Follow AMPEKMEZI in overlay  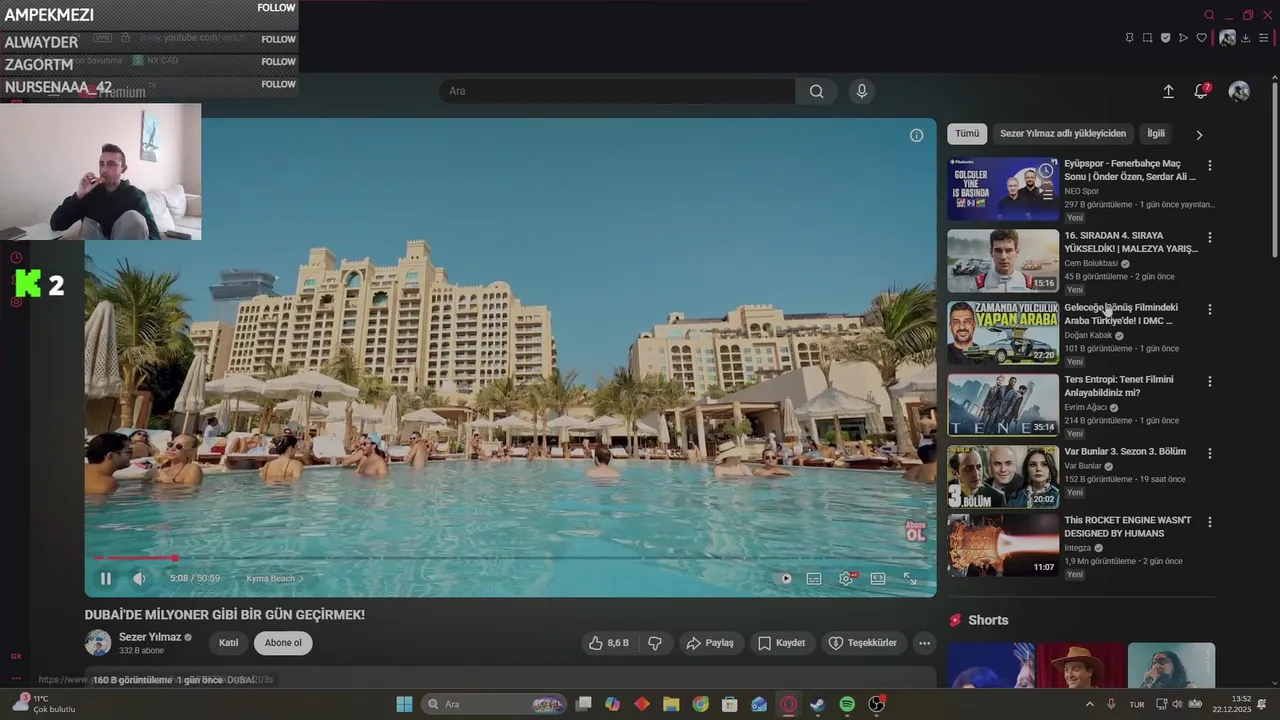(x=276, y=8)
